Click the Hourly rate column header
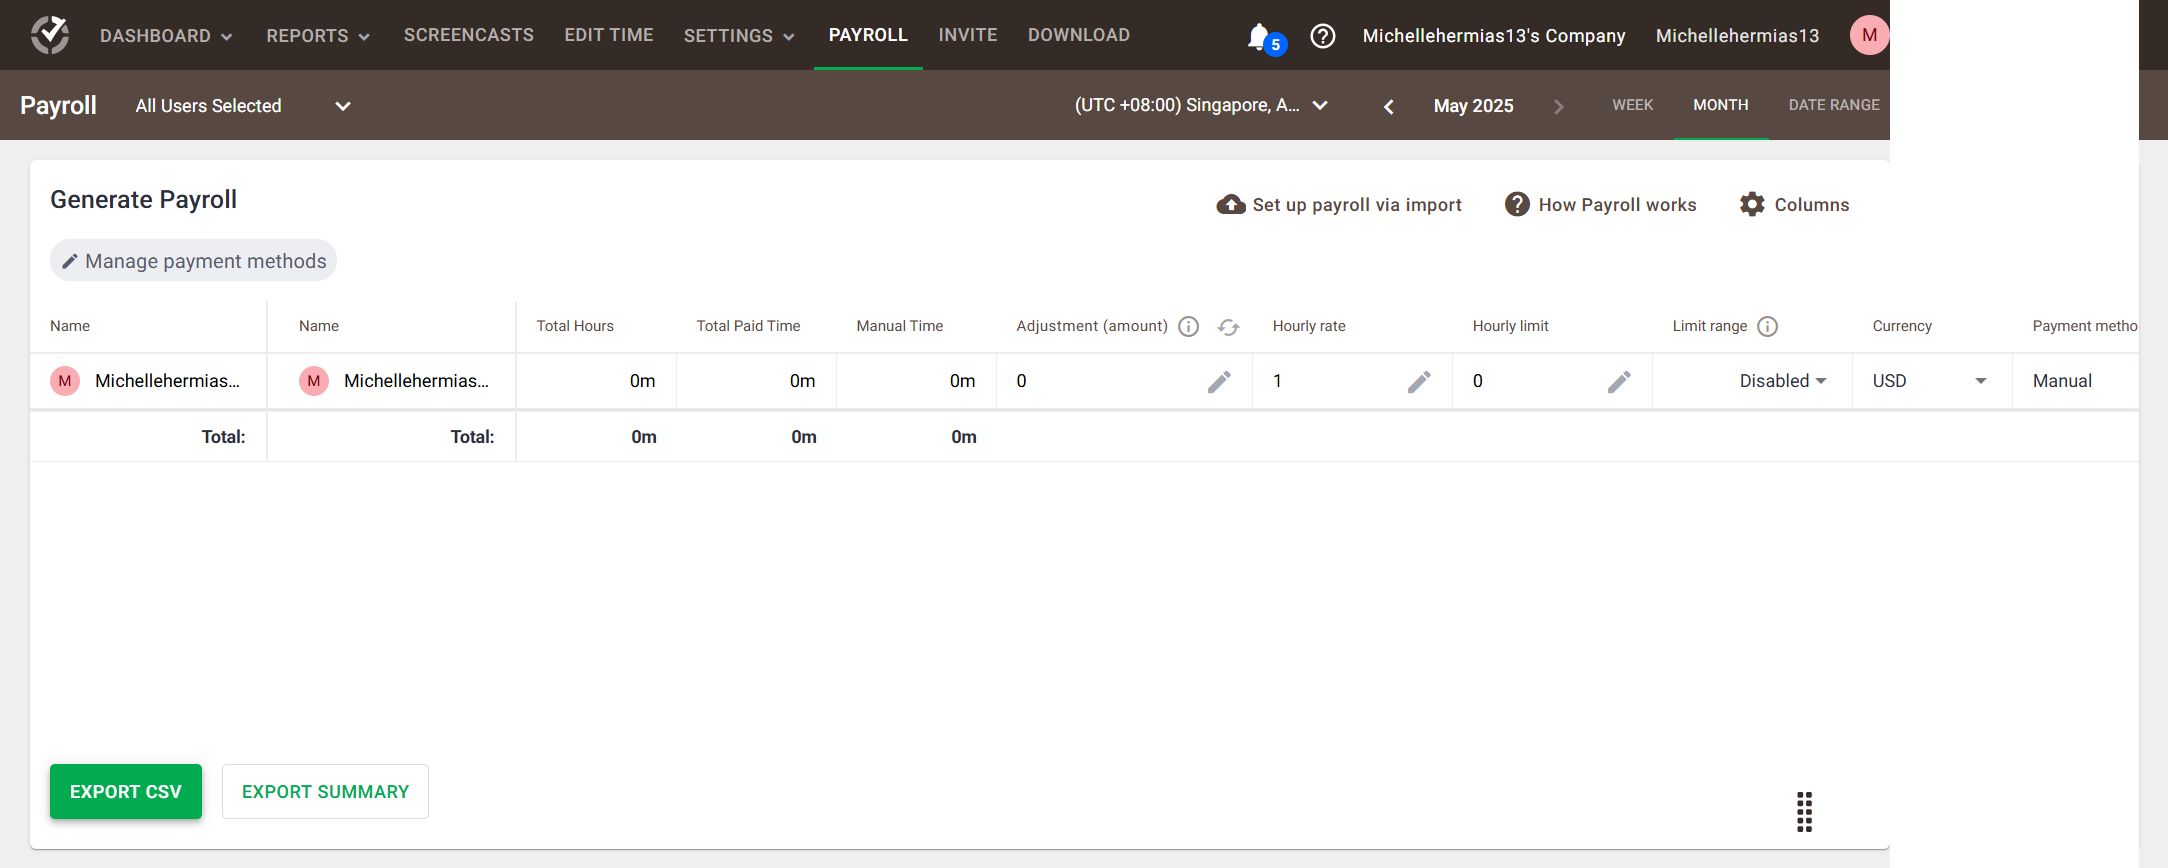Screen dimensions: 2168x868 [x=1309, y=326]
